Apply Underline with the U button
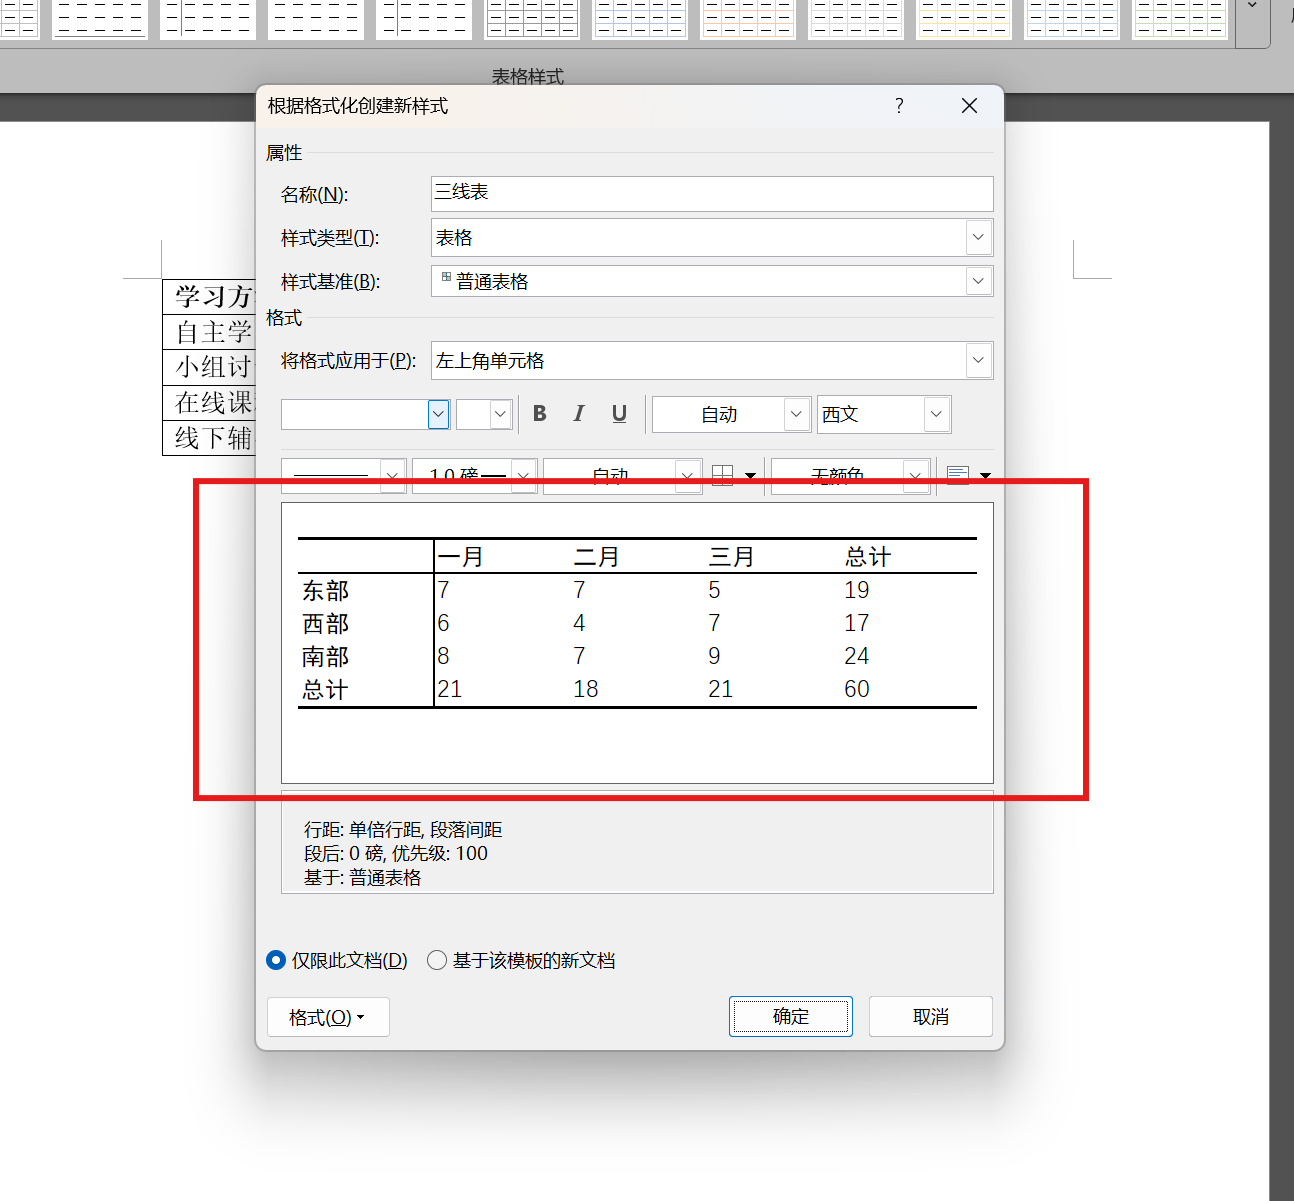Image resolution: width=1294 pixels, height=1201 pixels. [619, 414]
